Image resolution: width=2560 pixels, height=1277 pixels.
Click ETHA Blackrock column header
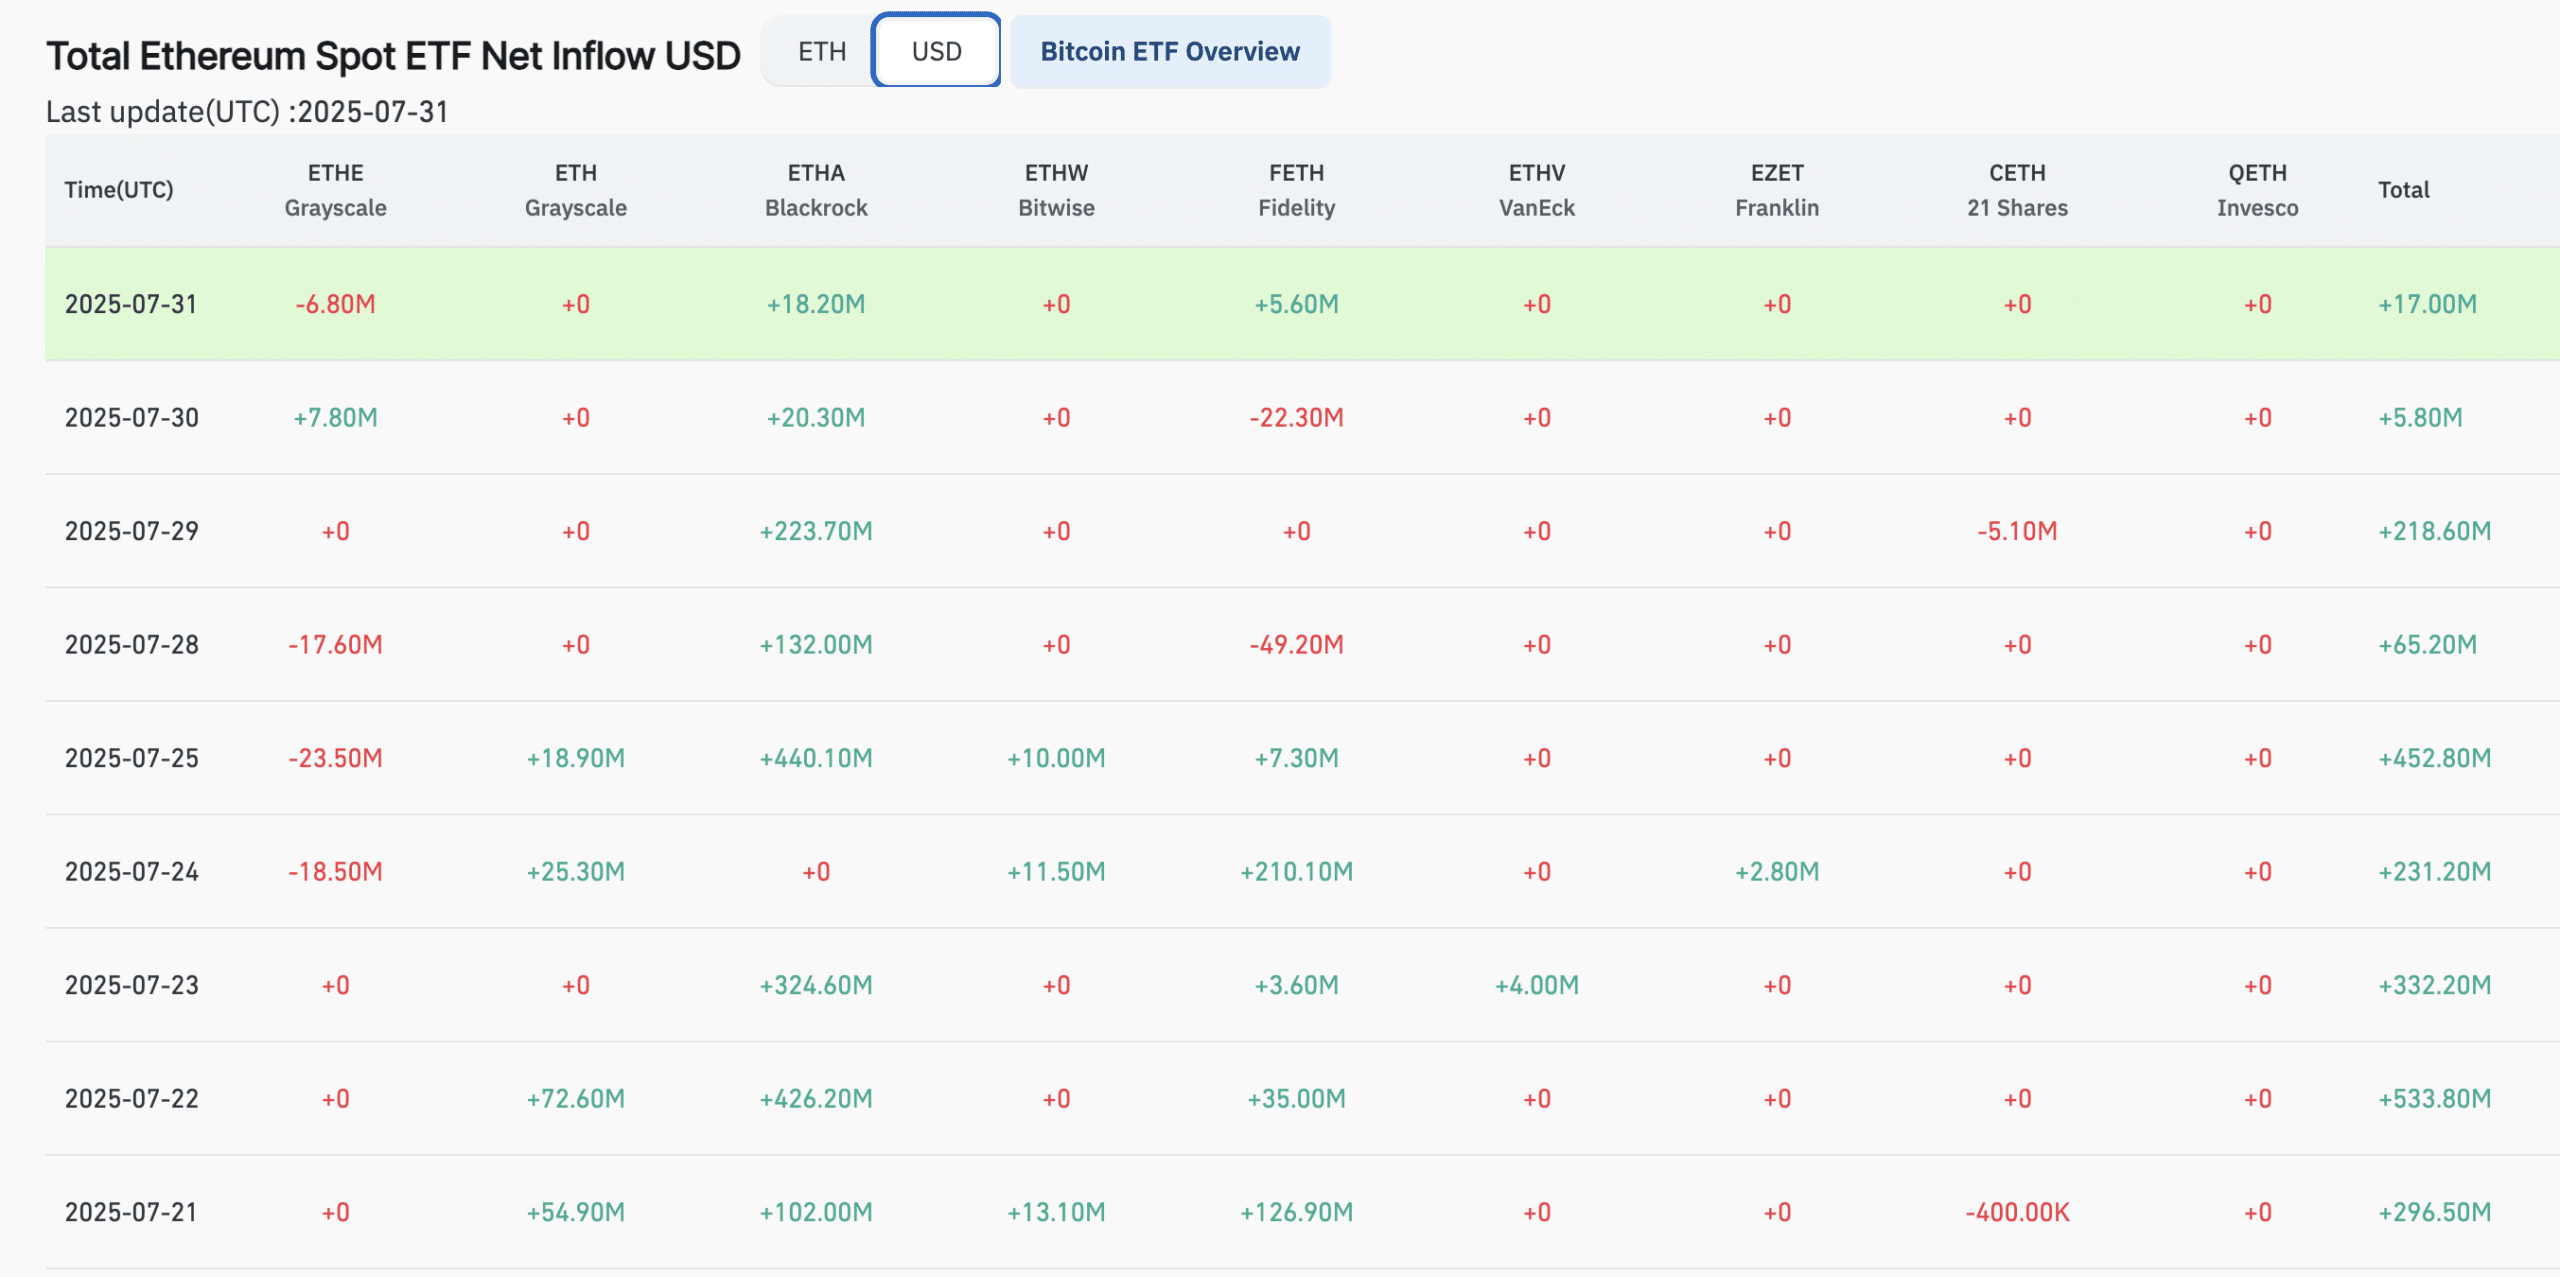tap(815, 190)
